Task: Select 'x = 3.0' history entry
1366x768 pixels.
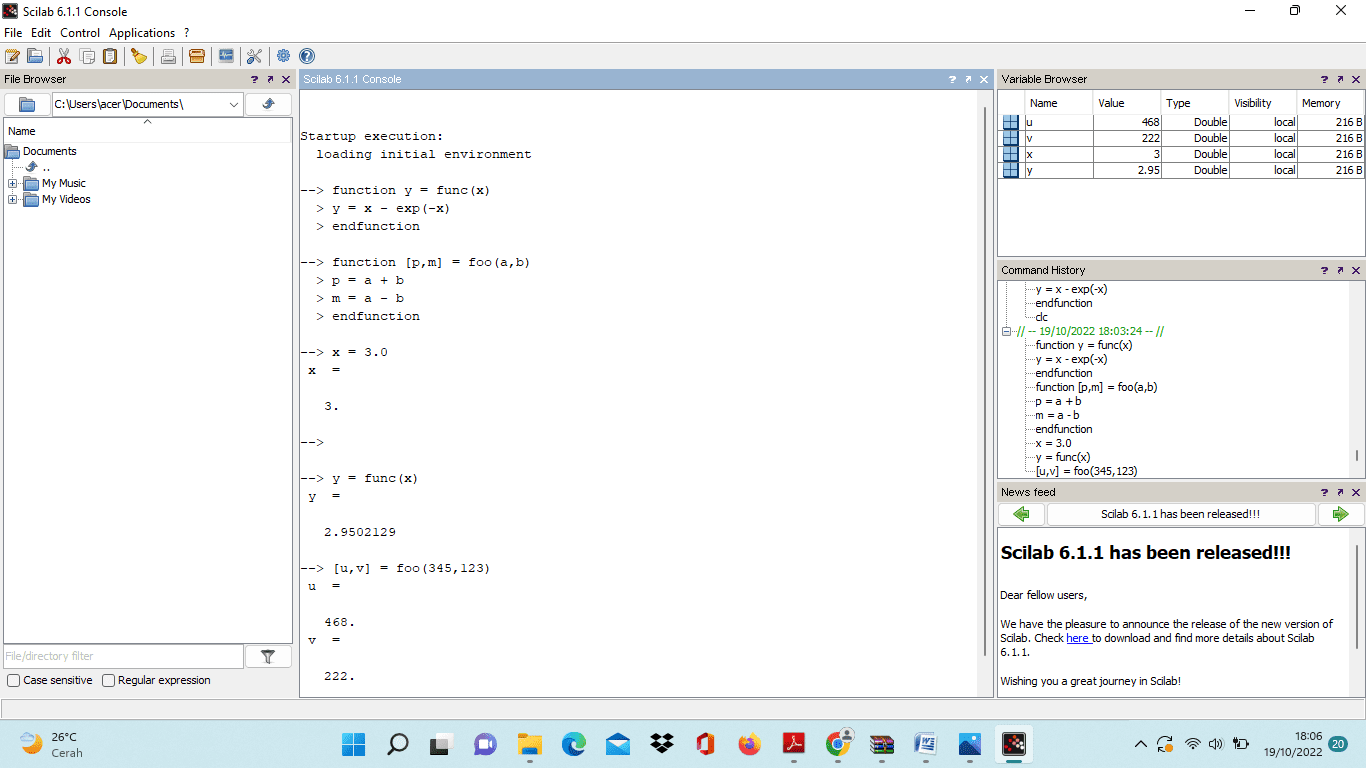Action: coord(1053,443)
